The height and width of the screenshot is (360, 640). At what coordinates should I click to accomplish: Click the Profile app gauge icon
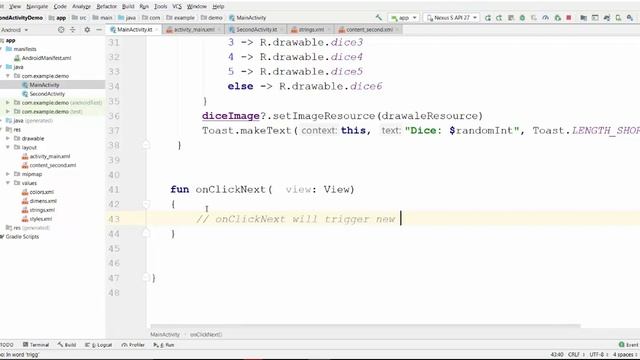pyautogui.click(x=546, y=18)
